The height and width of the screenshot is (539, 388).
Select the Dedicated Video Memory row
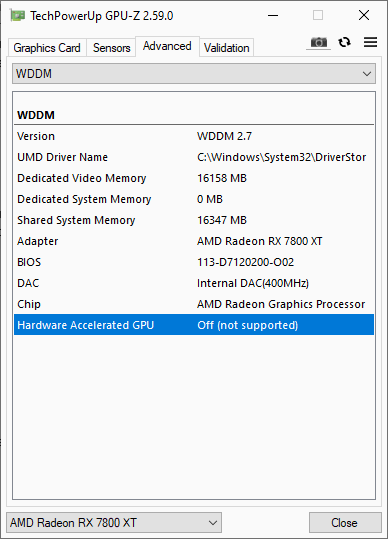(194, 178)
